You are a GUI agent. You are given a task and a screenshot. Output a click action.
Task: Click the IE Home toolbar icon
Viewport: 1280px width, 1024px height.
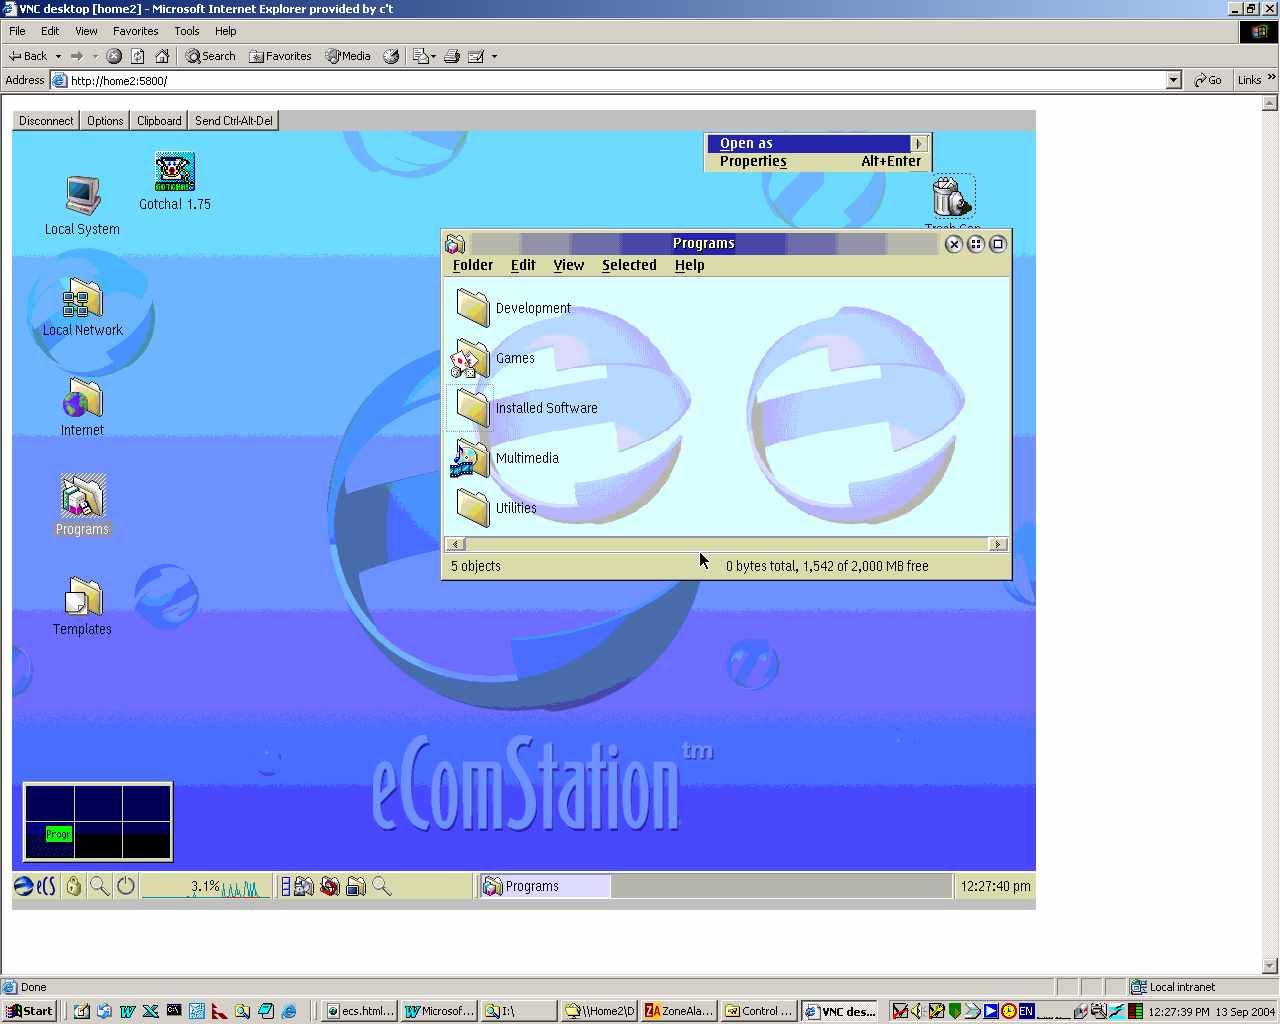[162, 56]
